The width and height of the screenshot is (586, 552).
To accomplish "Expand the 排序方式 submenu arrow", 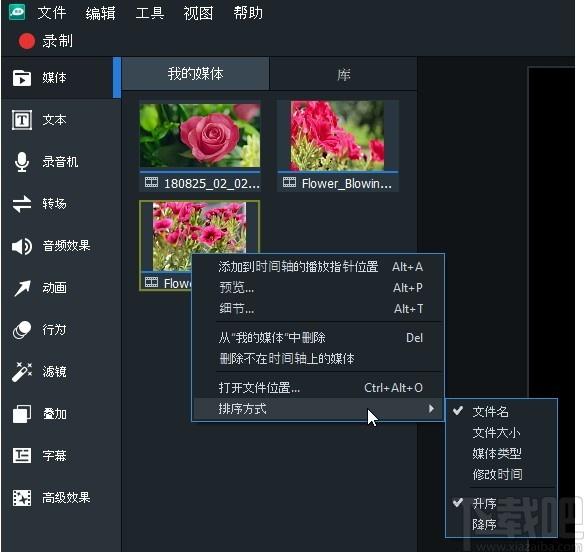I will [x=431, y=408].
